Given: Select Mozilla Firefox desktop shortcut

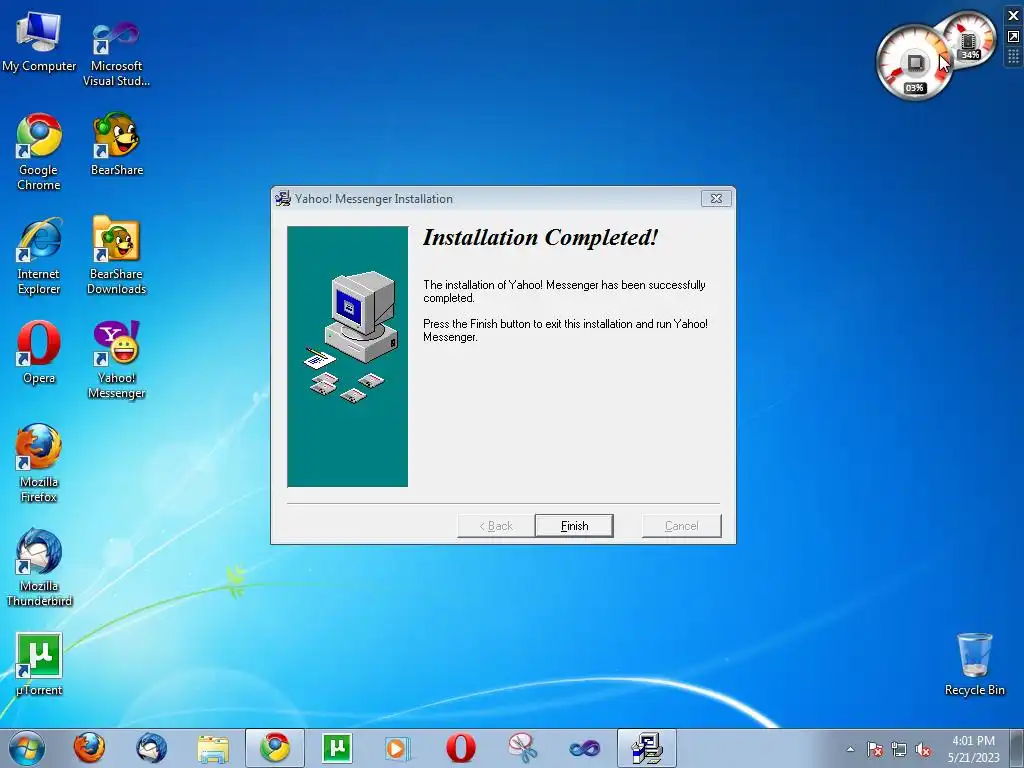Looking at the screenshot, I should 39,462.
